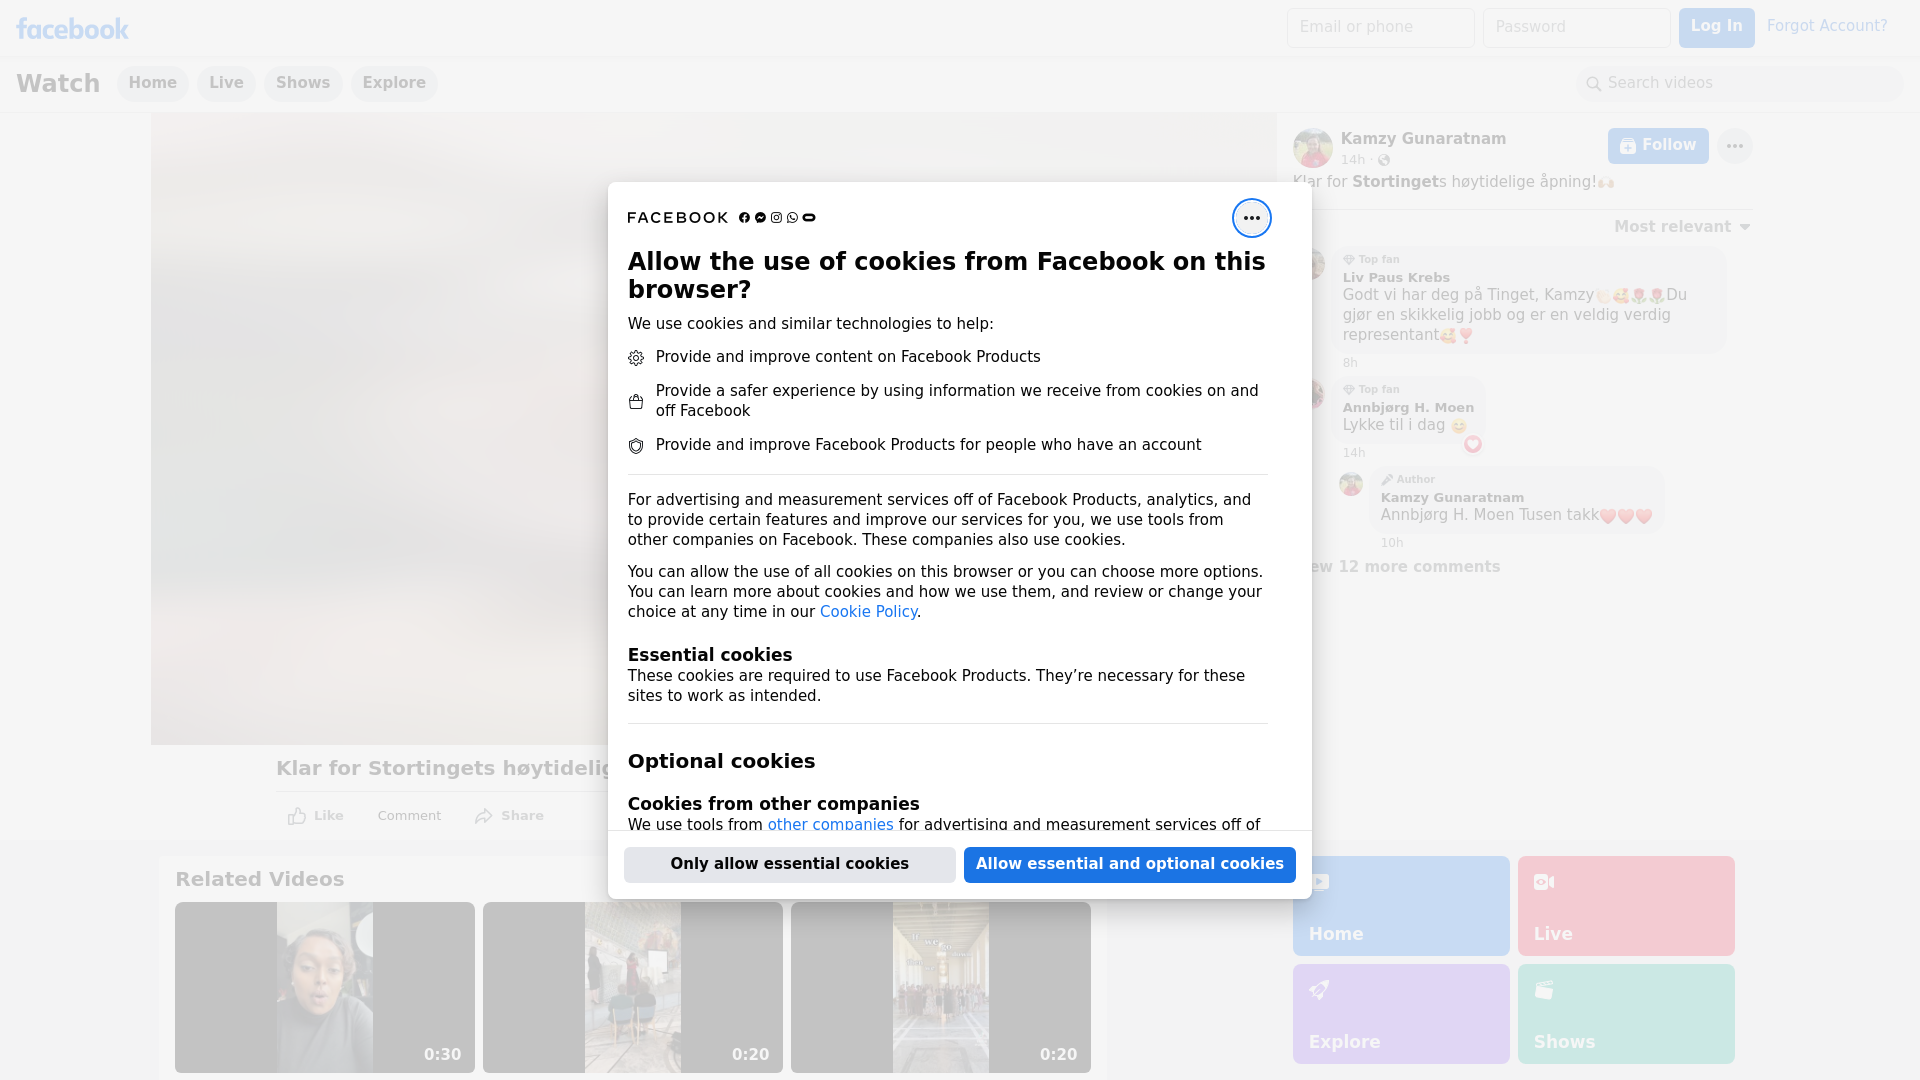Screen dimensions: 1920x1080
Task: Click the Facebook logo in cookie dialog header
Action: pyautogui.click(x=744, y=218)
